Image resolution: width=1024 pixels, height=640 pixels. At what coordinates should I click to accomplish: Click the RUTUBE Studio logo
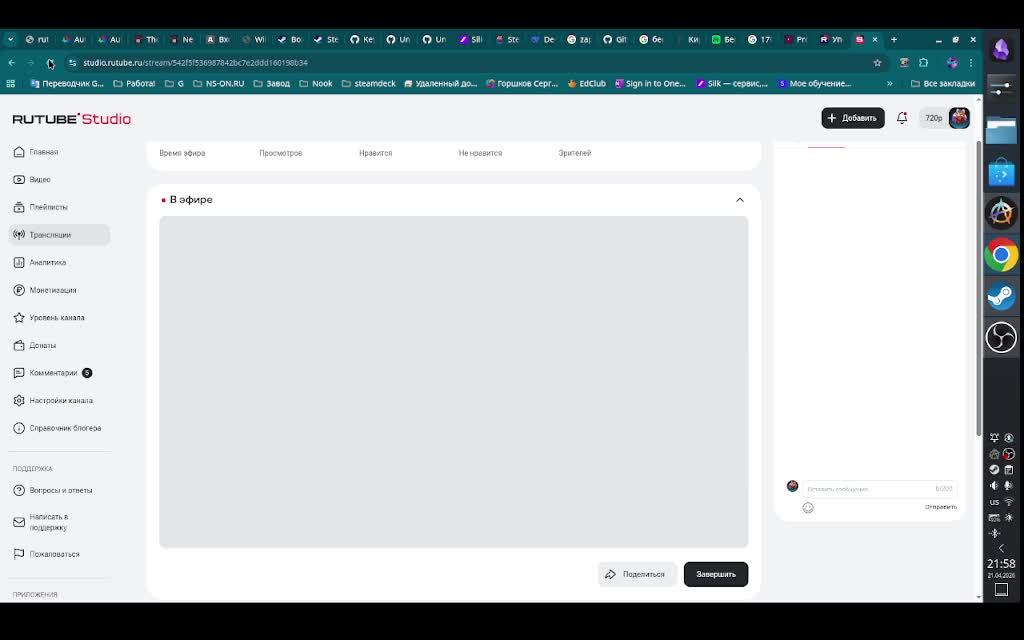click(x=72, y=119)
